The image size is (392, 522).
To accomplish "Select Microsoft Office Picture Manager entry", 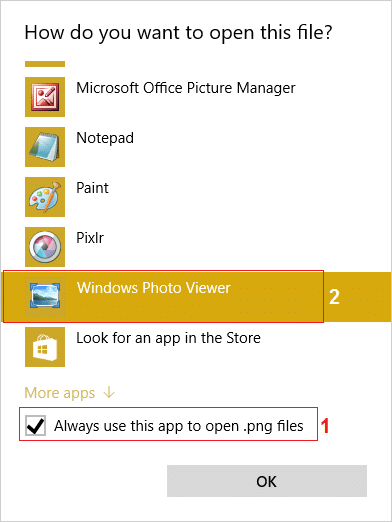I will pyautogui.click(x=186, y=88).
